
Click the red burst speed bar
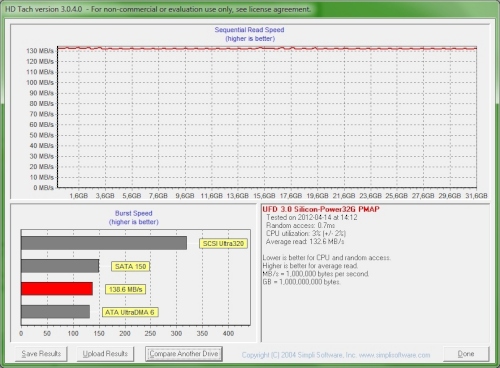(x=57, y=289)
